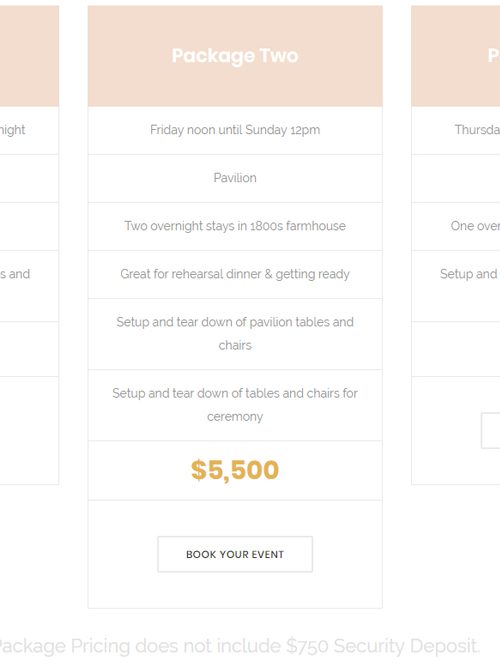This screenshot has width=500, height=666.
Task: Click Setup and tear down for ceremony row
Action: 235,405
